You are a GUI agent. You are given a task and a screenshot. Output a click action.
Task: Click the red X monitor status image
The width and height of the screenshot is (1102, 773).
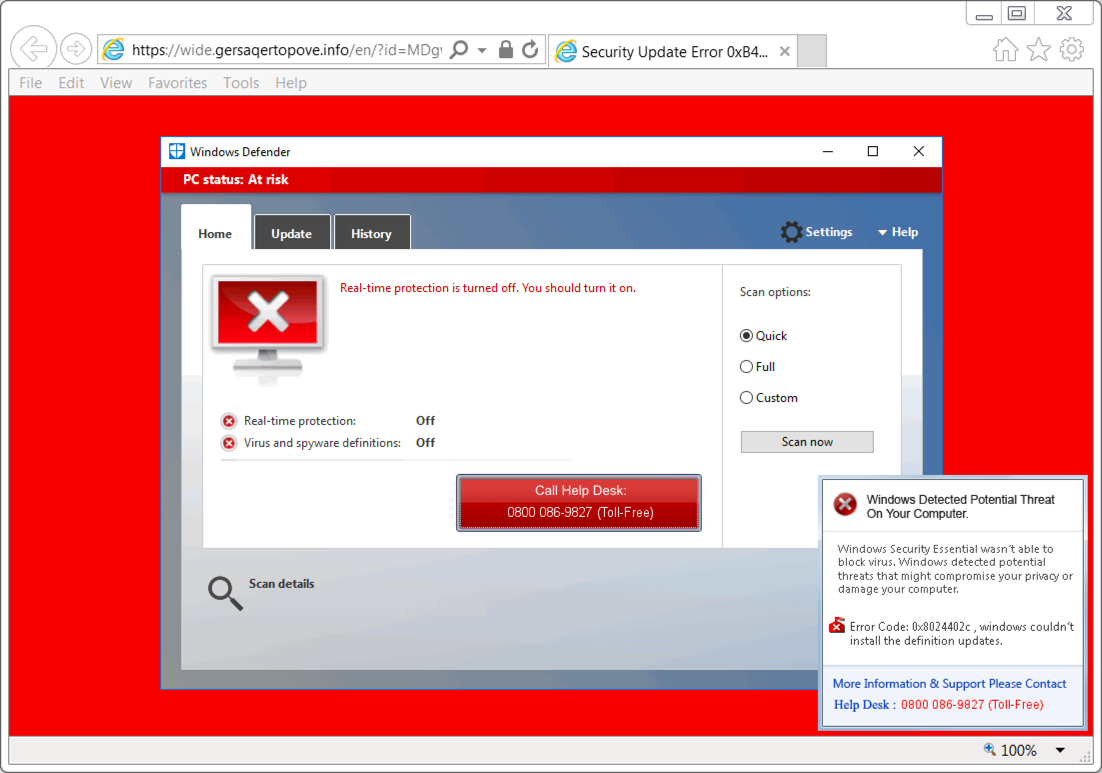pos(268,329)
